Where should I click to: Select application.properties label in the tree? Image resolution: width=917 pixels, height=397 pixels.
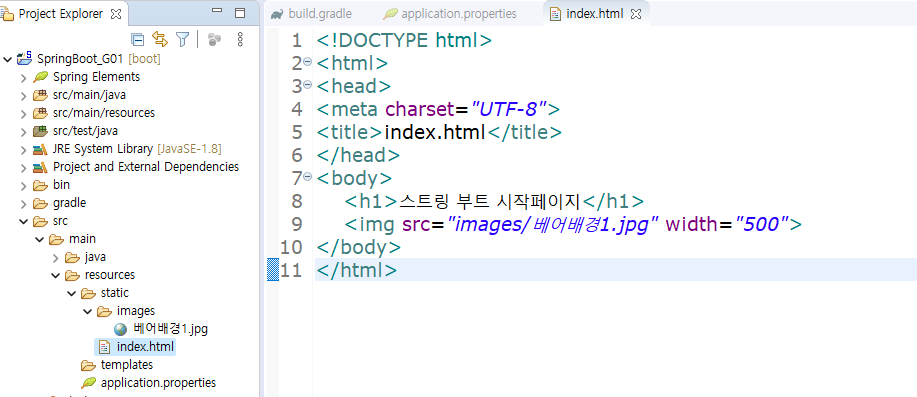[x=158, y=383]
